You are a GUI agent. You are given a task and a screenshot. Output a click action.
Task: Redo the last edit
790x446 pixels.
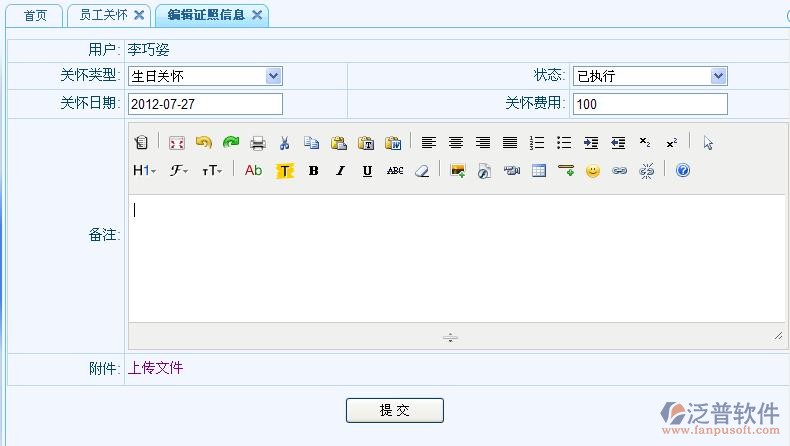tap(231, 143)
